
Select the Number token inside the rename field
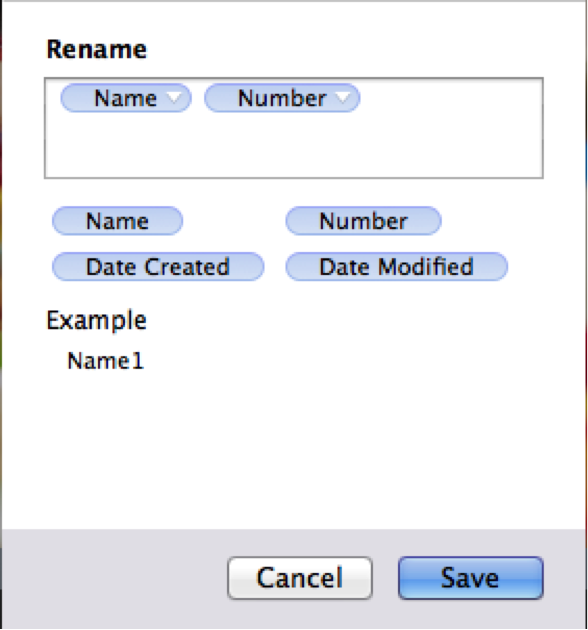tap(282, 98)
